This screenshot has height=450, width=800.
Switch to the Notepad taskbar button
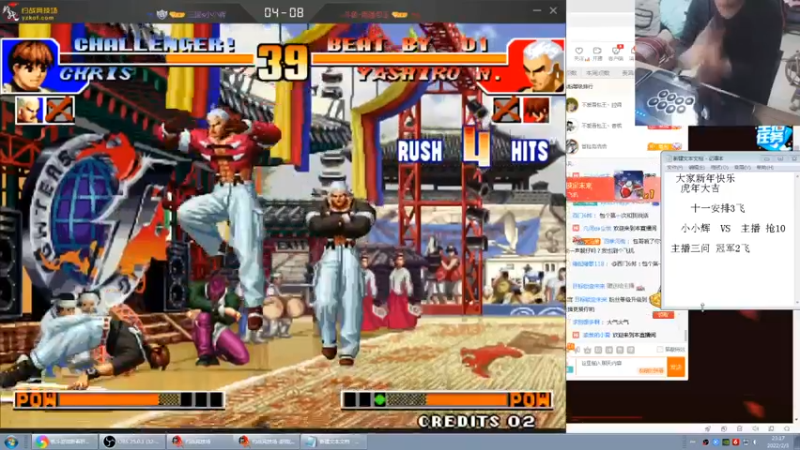point(334,441)
